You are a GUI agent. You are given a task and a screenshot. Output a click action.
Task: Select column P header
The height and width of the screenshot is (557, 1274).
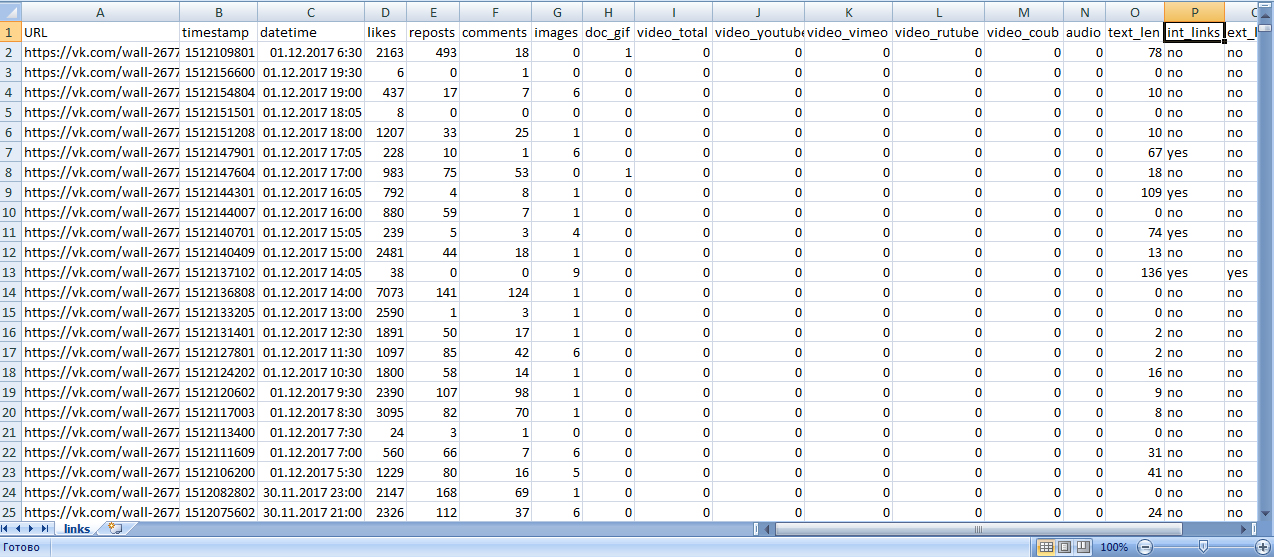click(x=1194, y=12)
